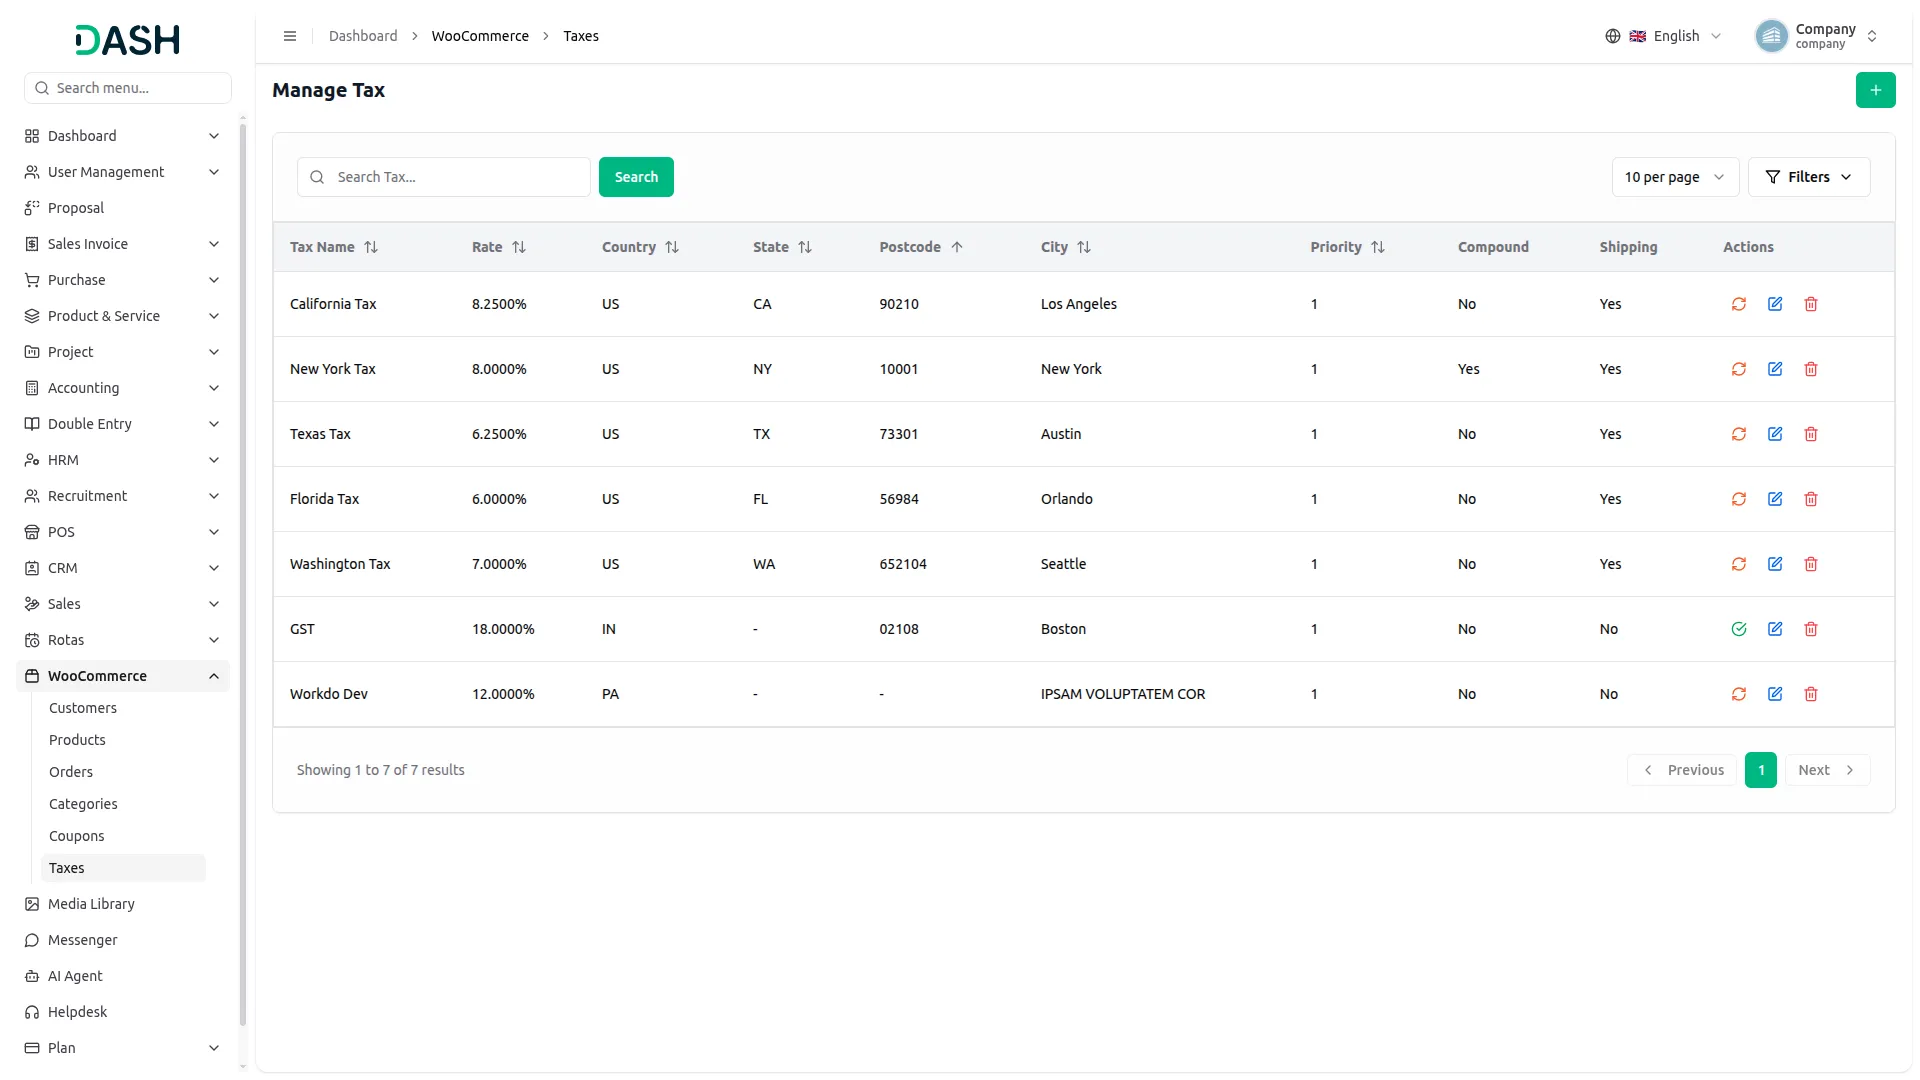
Task: Open the Company account menu
Action: tap(1817, 36)
